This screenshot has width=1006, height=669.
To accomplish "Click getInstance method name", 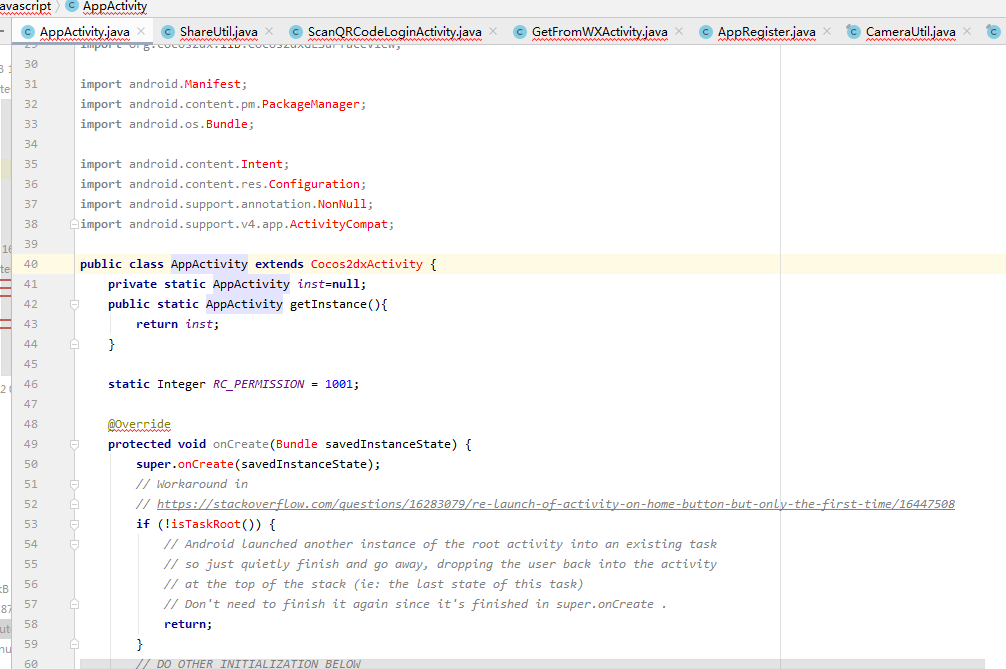I will coord(328,304).
